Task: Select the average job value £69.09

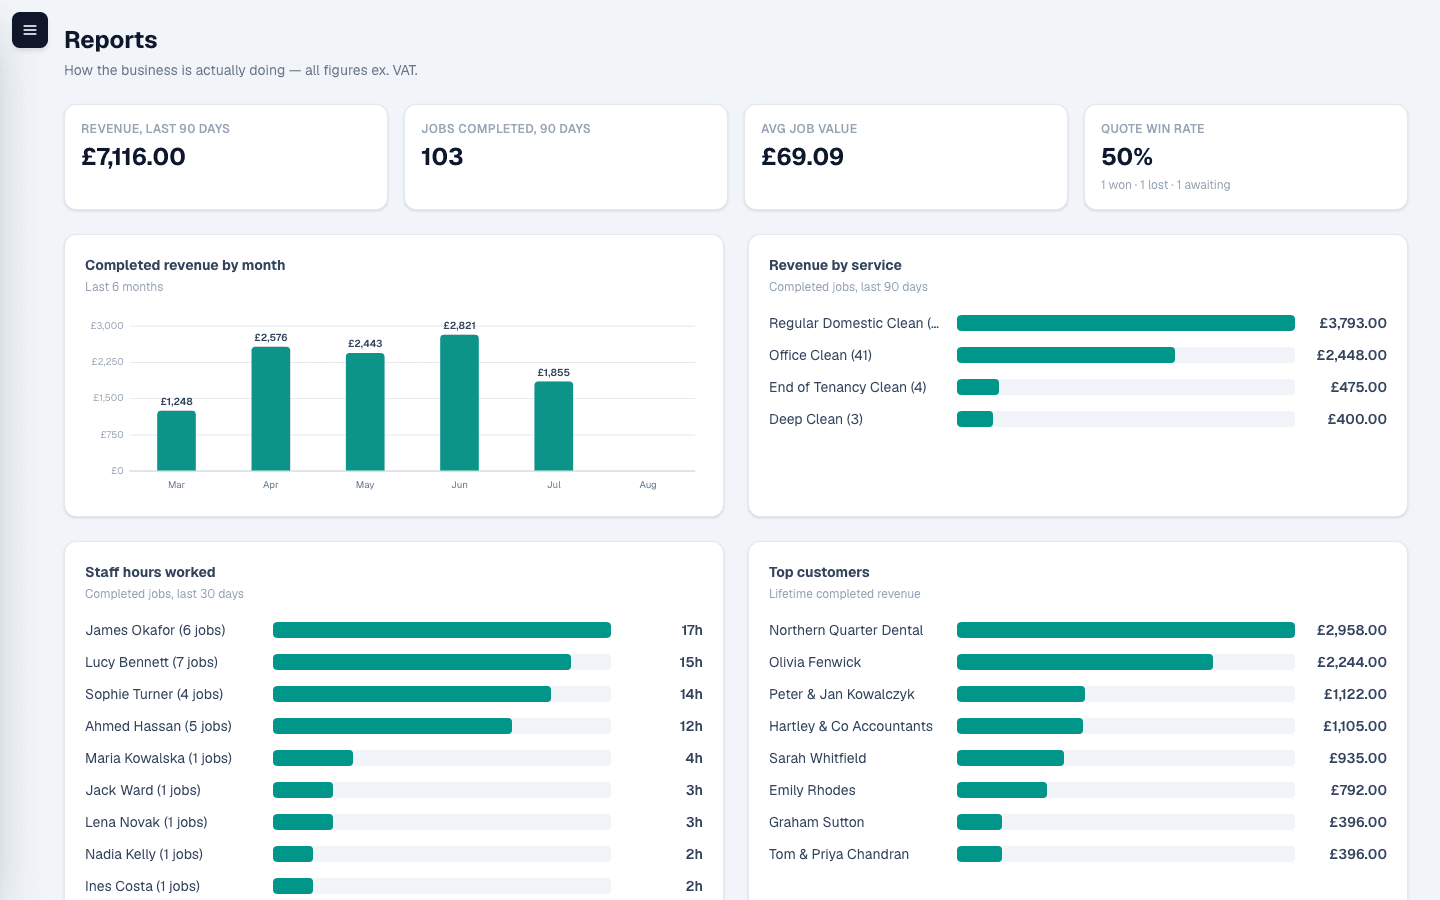Action: 802,157
